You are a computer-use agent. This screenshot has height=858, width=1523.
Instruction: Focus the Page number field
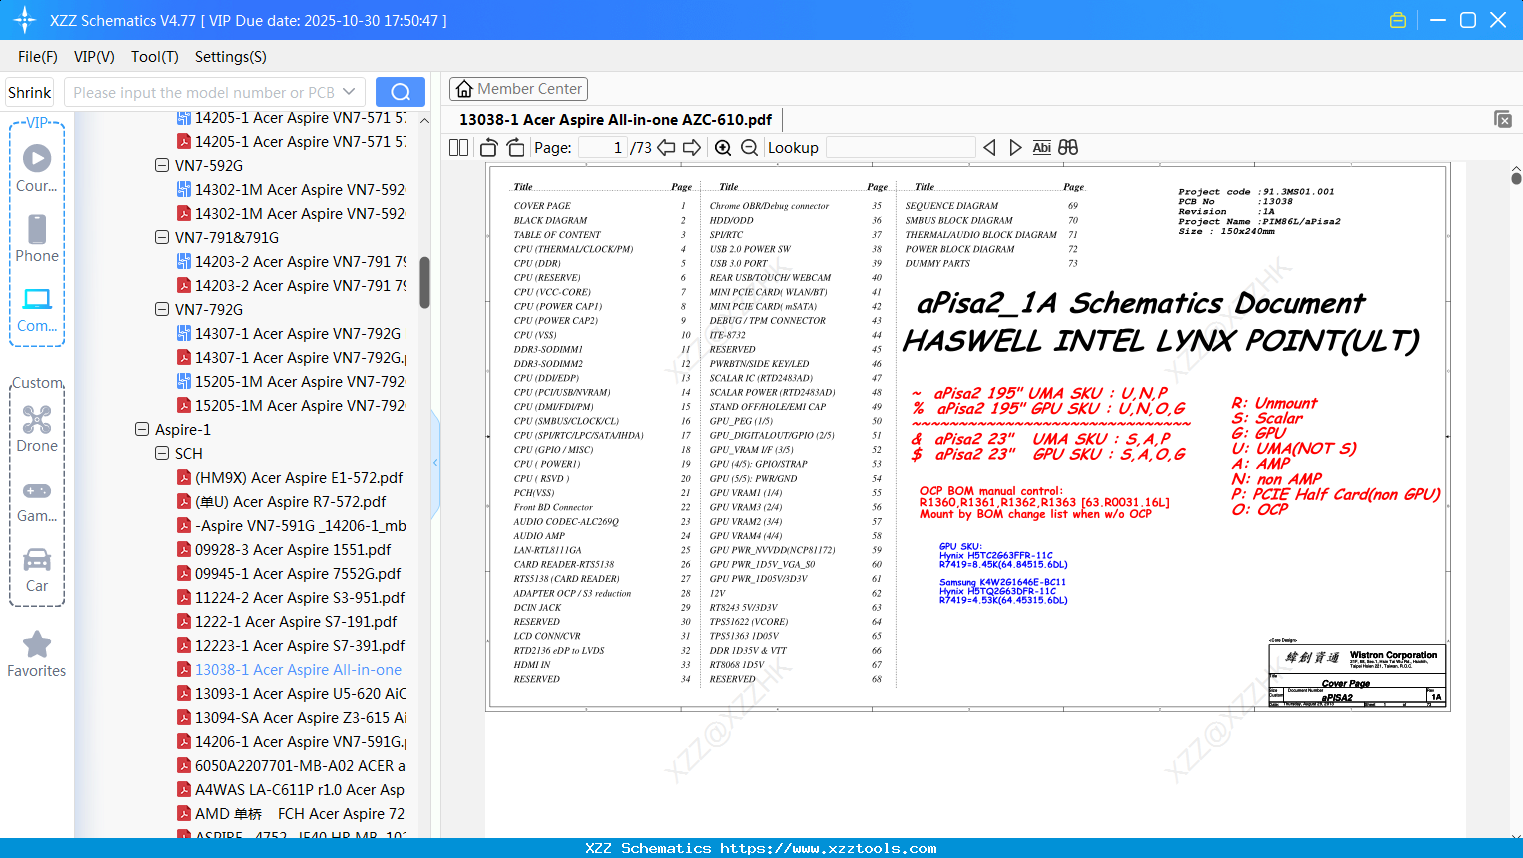click(603, 148)
